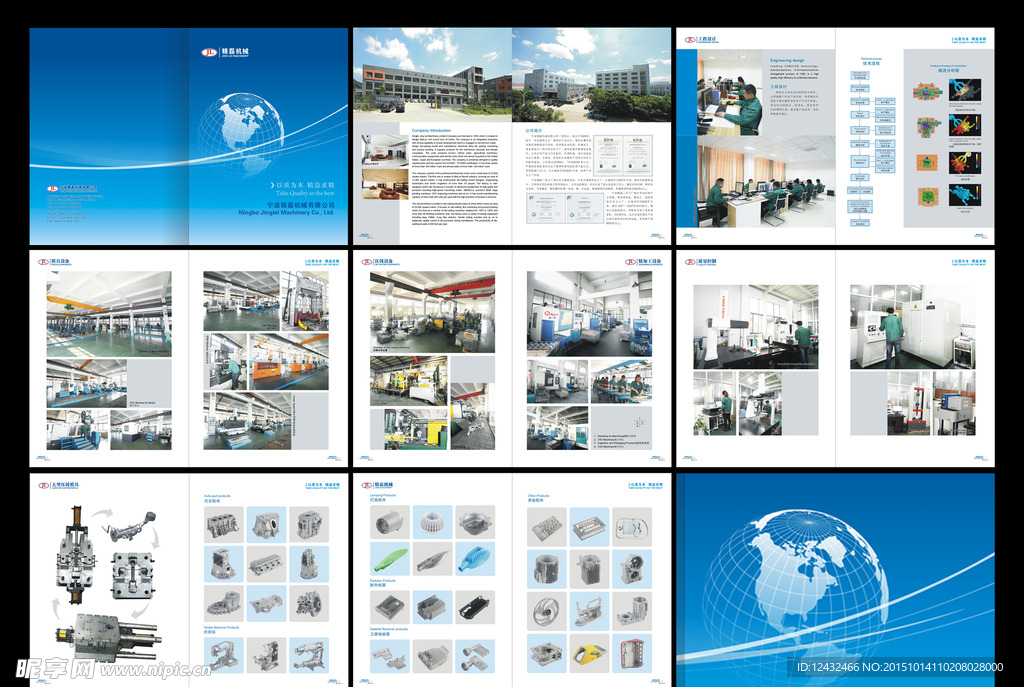Select the blue lamp housing product image
The width and height of the screenshot is (1024, 687).
click(x=475, y=560)
